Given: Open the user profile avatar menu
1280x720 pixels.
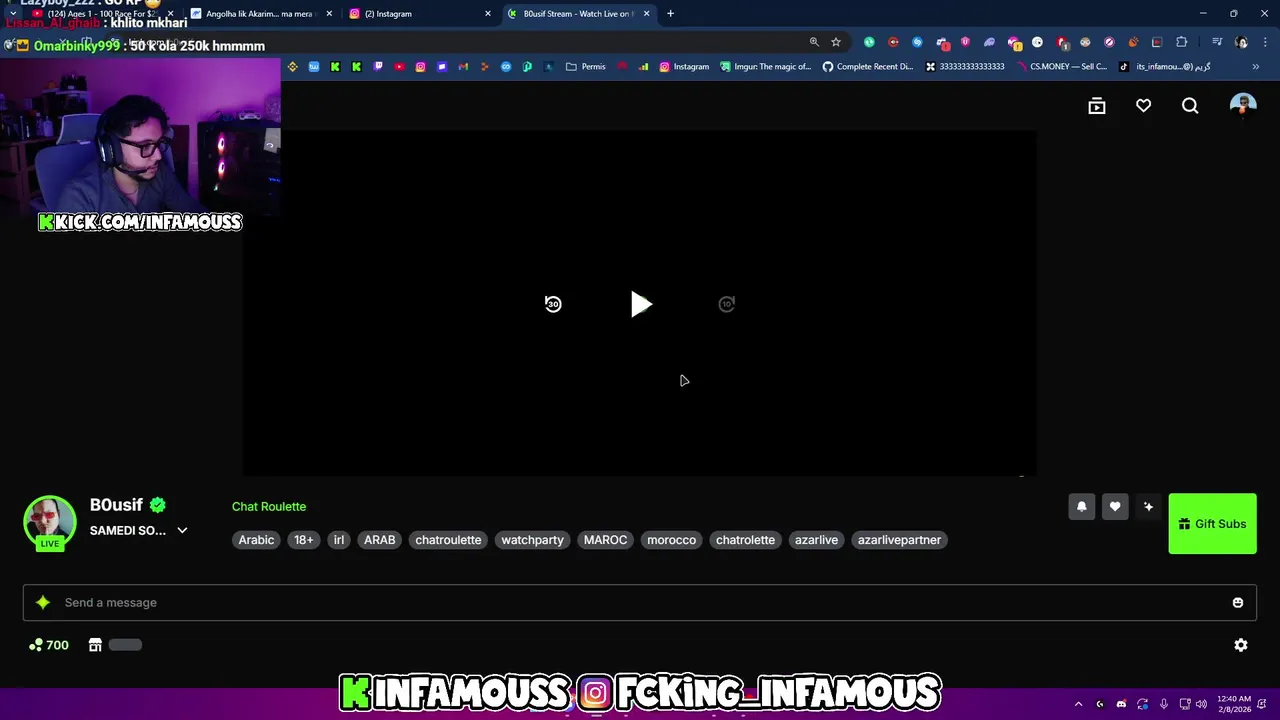Looking at the screenshot, I should point(1243,106).
